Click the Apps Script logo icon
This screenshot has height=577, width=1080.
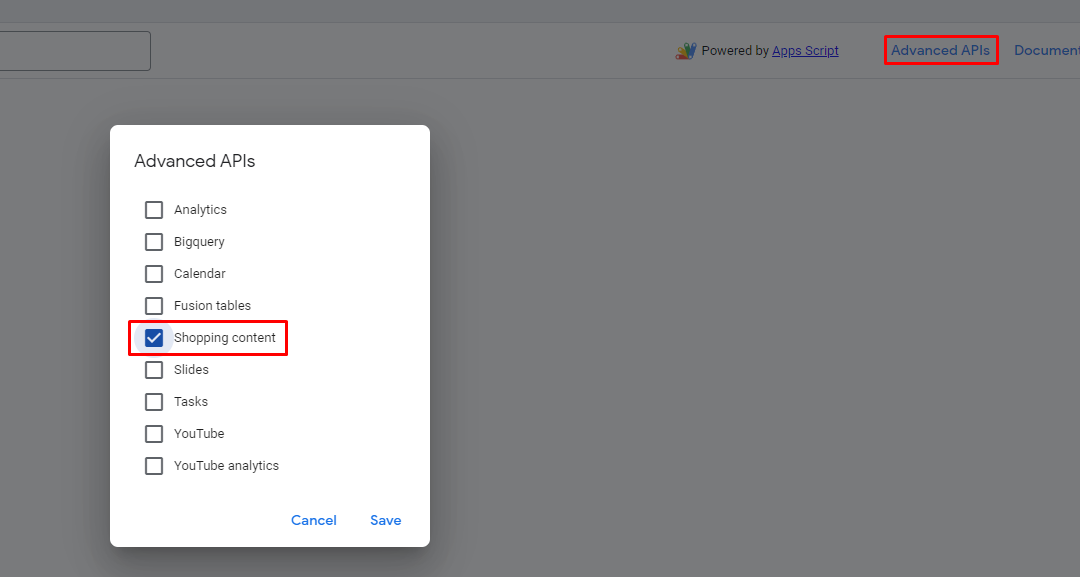tap(685, 51)
